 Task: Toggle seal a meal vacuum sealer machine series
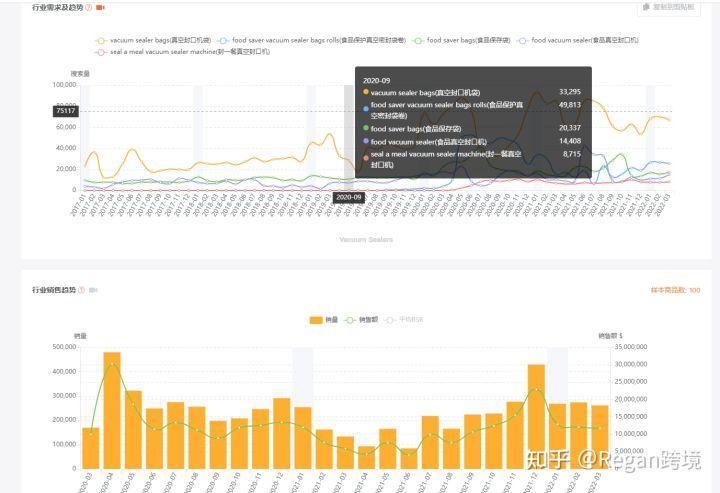(x=182, y=52)
